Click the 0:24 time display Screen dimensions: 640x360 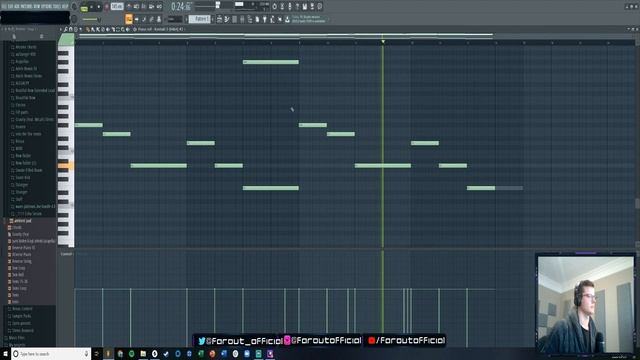[181, 7]
